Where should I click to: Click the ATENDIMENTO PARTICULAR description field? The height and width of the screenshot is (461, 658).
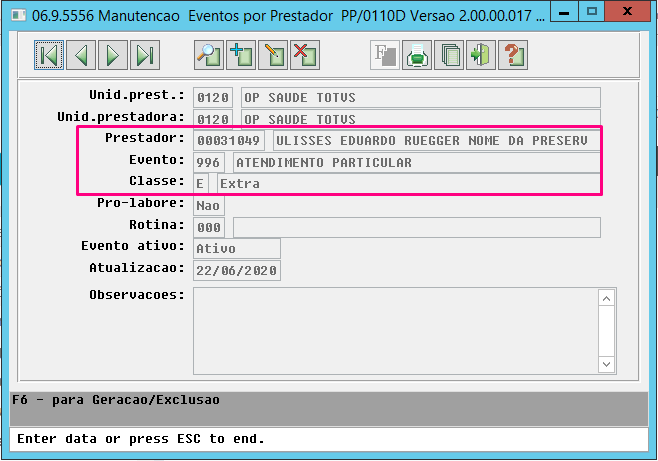coord(417,162)
